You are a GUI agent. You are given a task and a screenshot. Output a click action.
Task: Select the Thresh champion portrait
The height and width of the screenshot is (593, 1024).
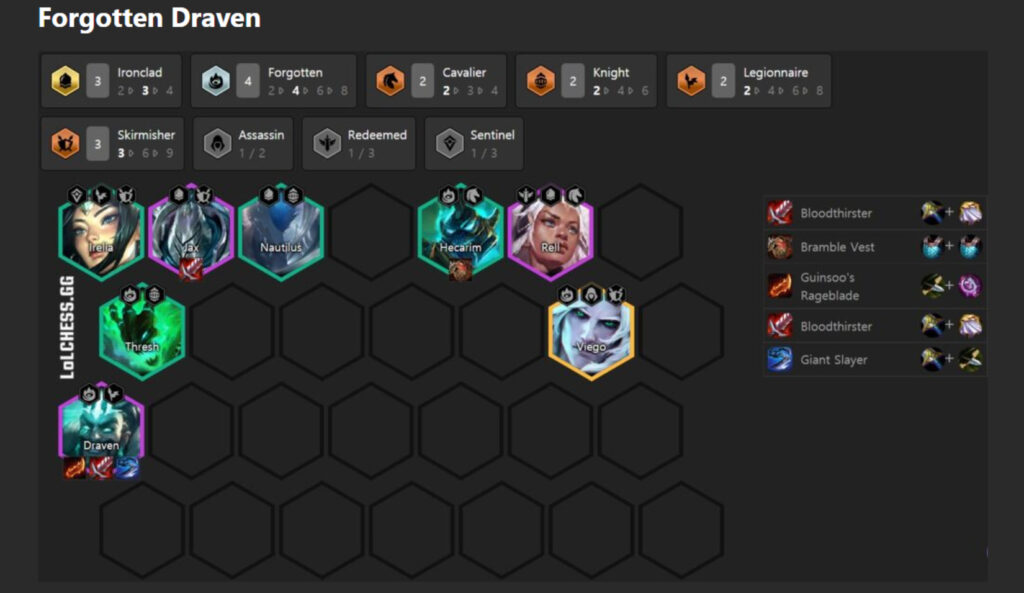pos(142,332)
